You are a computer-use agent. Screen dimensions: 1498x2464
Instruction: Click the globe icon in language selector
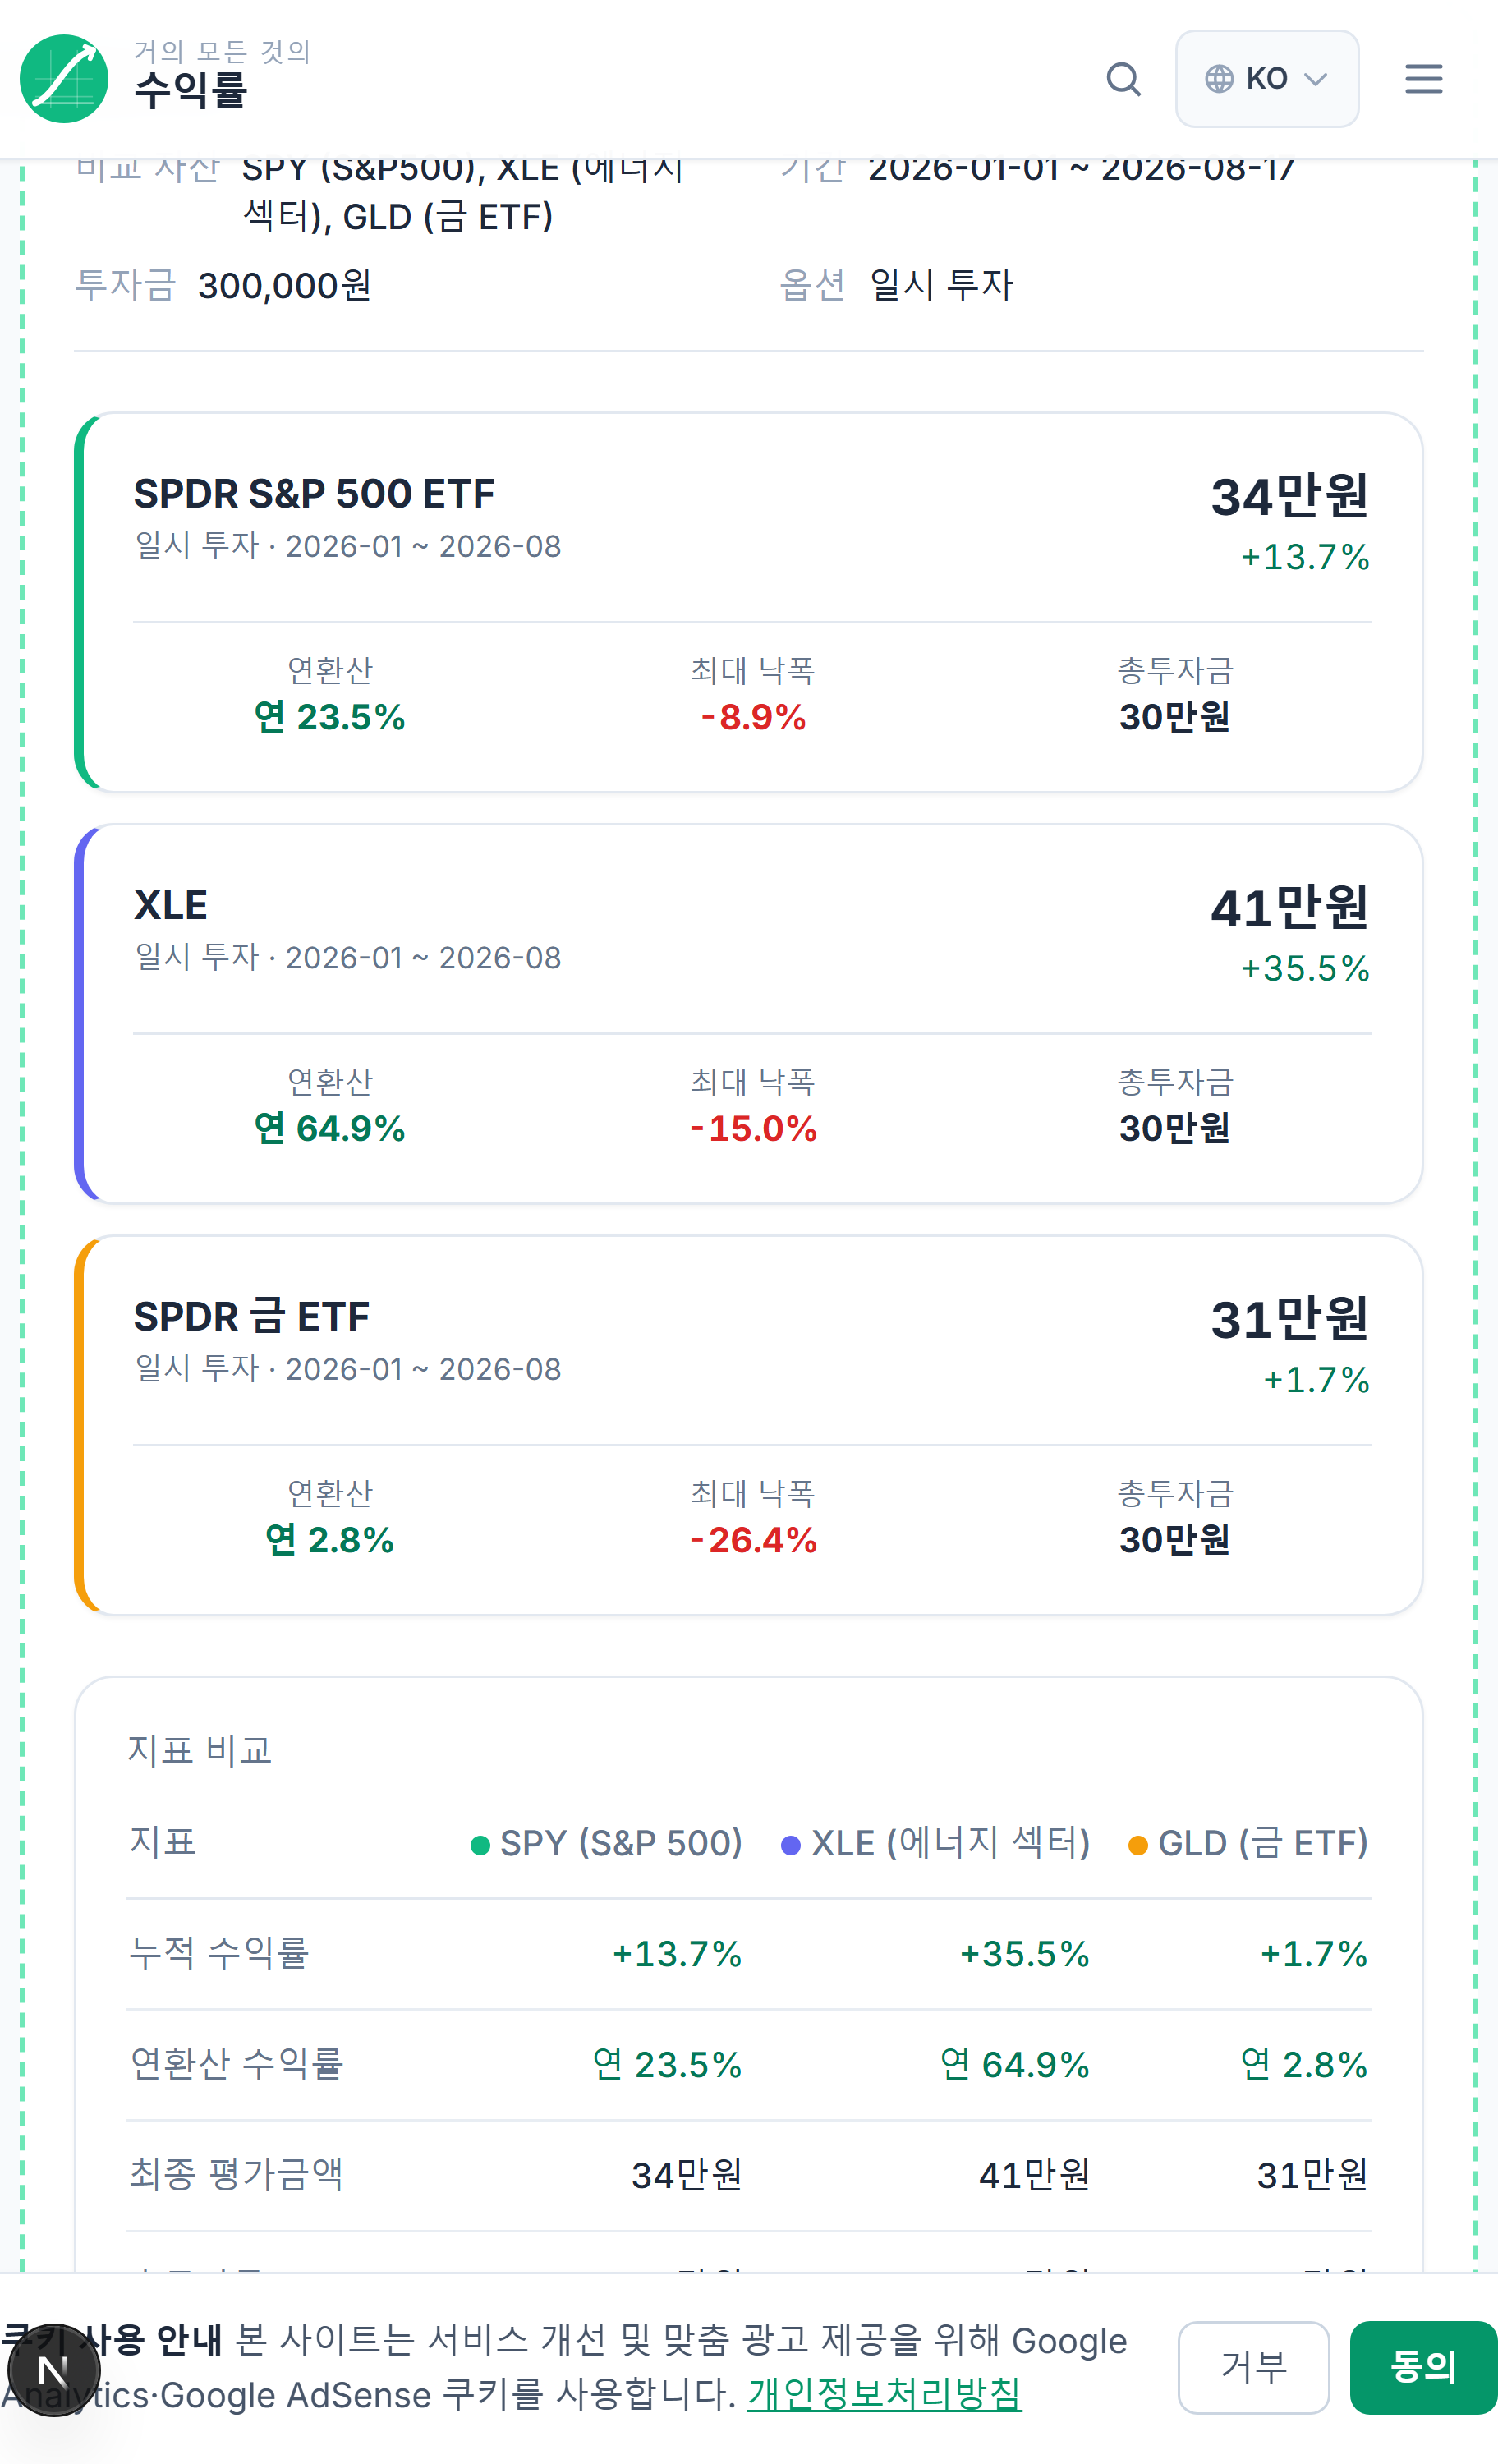(1219, 79)
